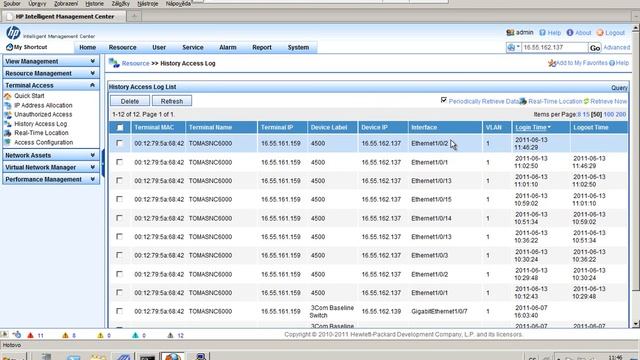The width and height of the screenshot is (640, 360).
Task: Click the Resource breadcrumb link
Action: [136, 63]
